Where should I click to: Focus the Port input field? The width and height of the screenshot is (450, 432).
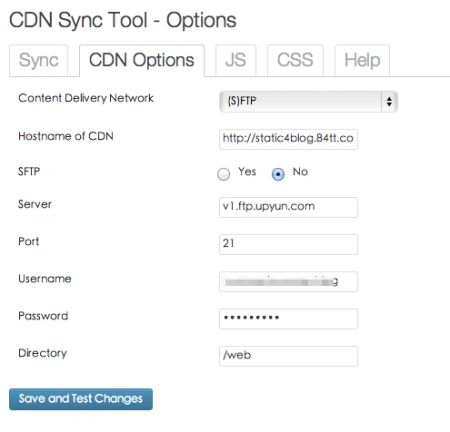click(288, 244)
